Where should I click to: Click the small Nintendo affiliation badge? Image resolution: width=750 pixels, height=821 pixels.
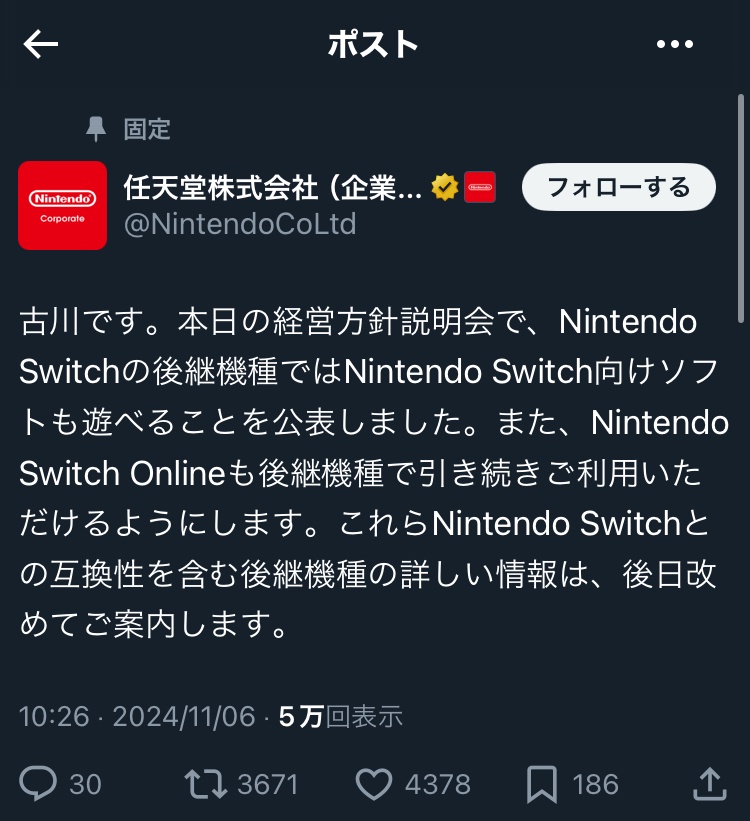coord(480,187)
